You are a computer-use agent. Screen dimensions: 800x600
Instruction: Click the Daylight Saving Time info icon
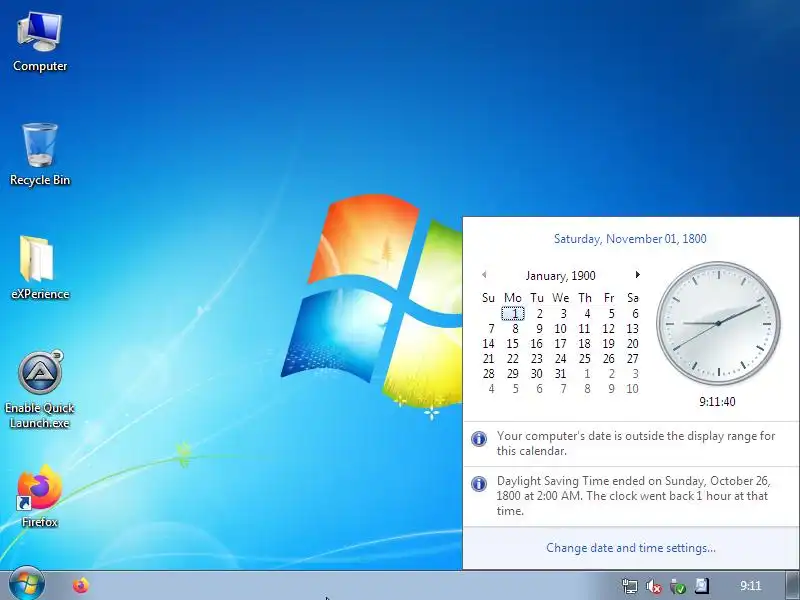click(x=479, y=484)
